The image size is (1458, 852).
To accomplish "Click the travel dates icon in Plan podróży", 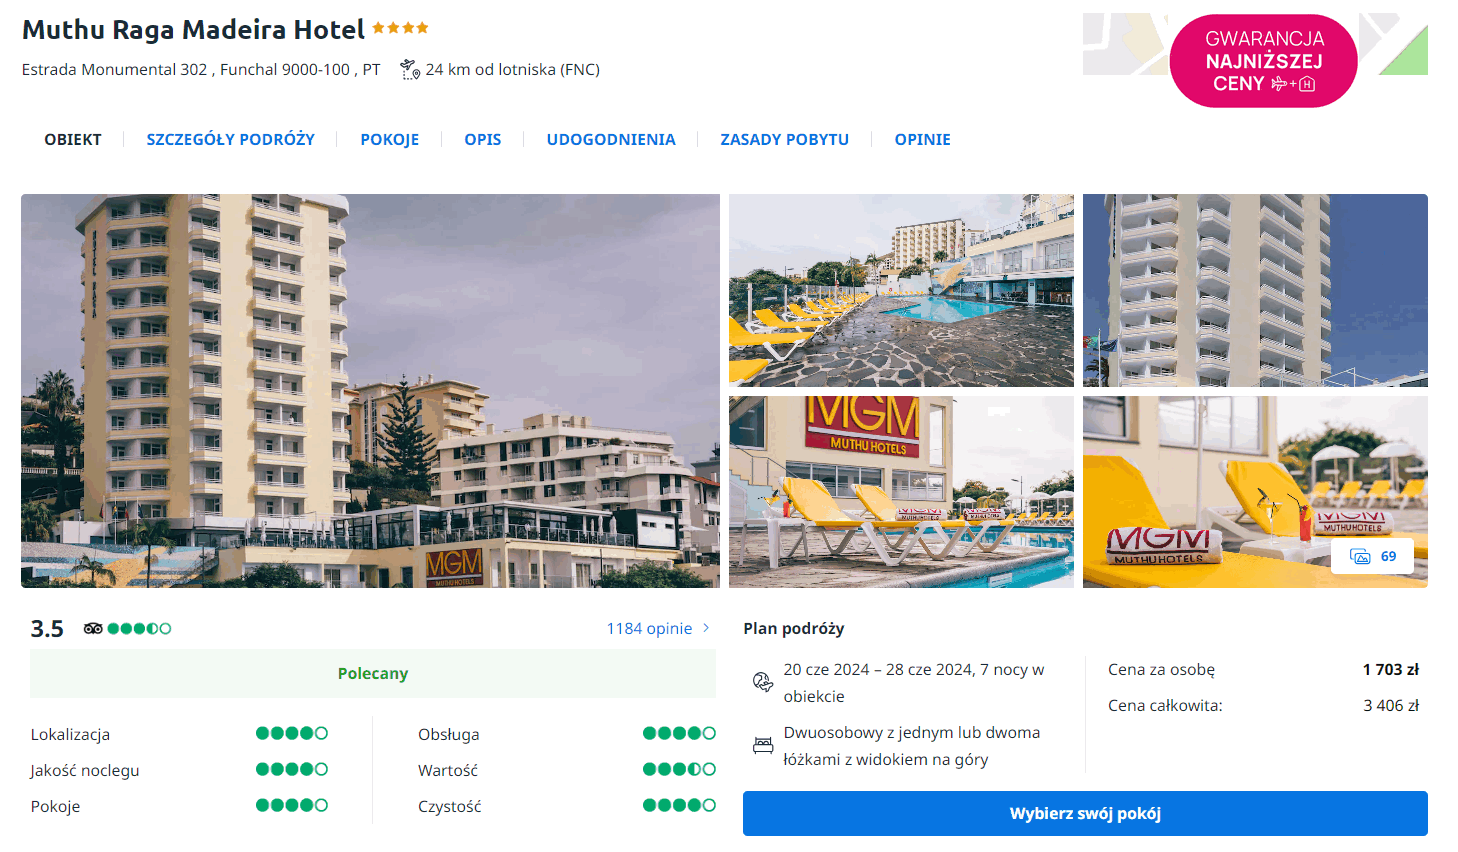I will 763,682.
